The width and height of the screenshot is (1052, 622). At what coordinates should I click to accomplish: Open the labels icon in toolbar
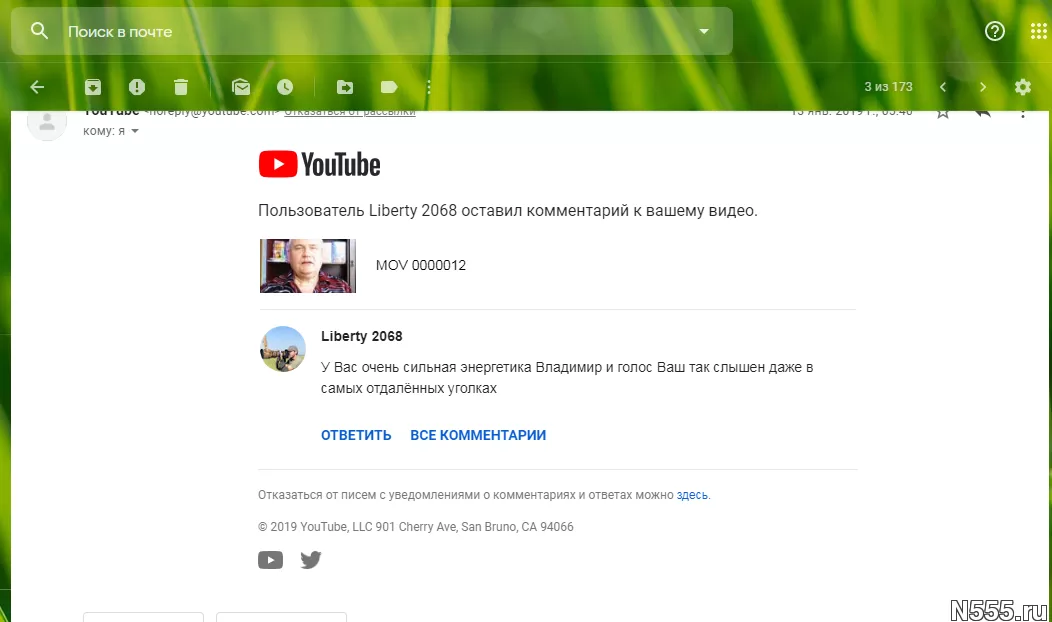pyautogui.click(x=389, y=87)
